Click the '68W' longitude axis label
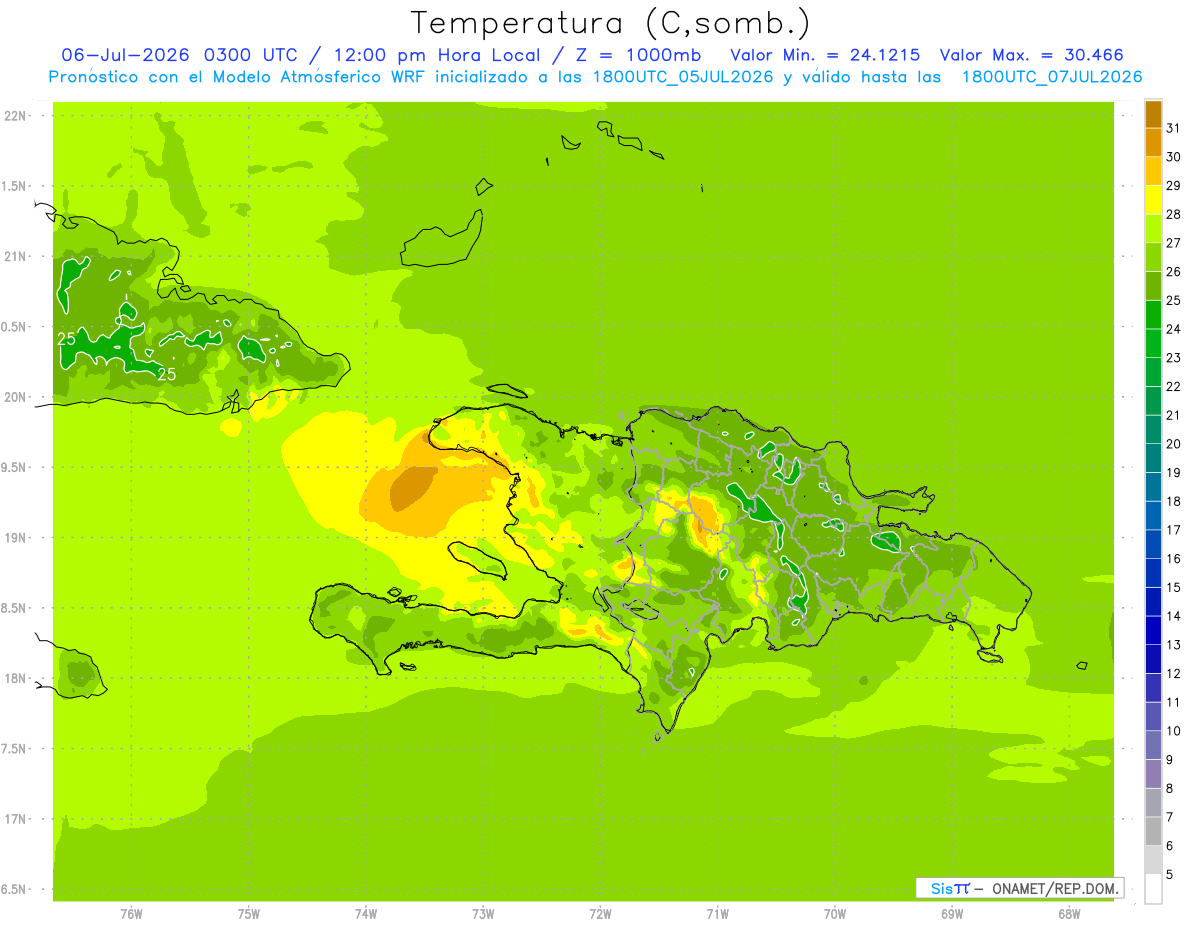This screenshot has height=927, width=1200. pyautogui.click(x=1069, y=913)
